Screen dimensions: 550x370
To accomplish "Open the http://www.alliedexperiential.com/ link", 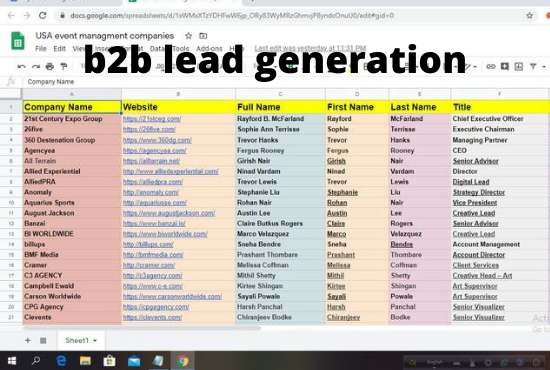I will [170, 171].
